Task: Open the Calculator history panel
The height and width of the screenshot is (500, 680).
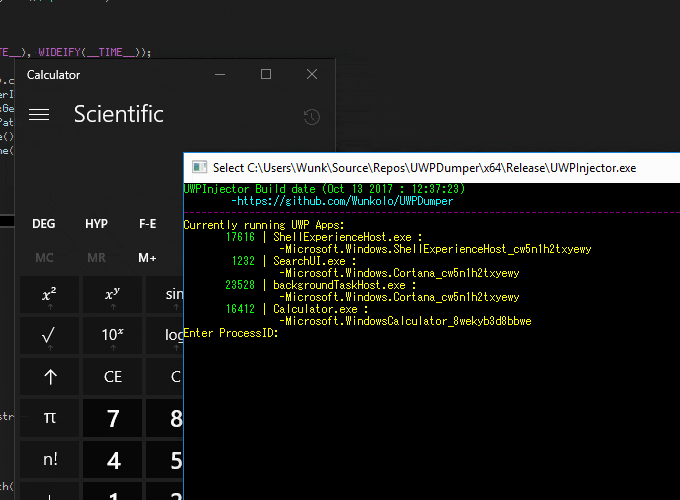Action: pos(312,117)
